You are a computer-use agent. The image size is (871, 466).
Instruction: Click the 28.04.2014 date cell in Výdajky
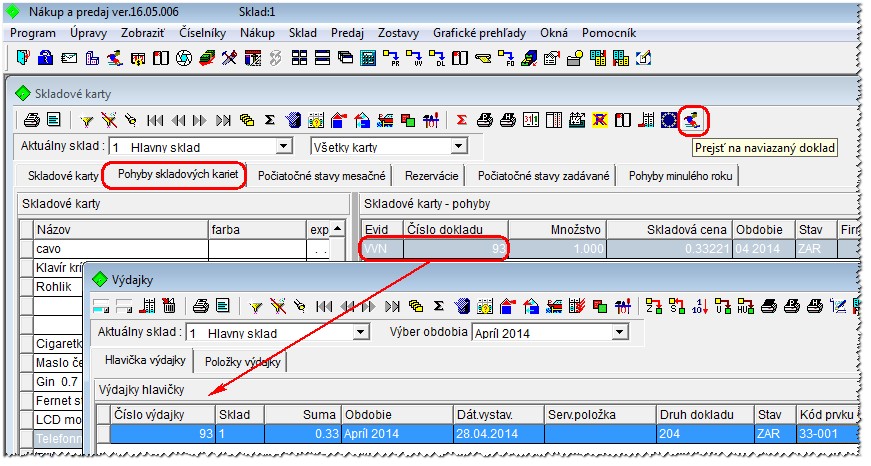(x=498, y=434)
